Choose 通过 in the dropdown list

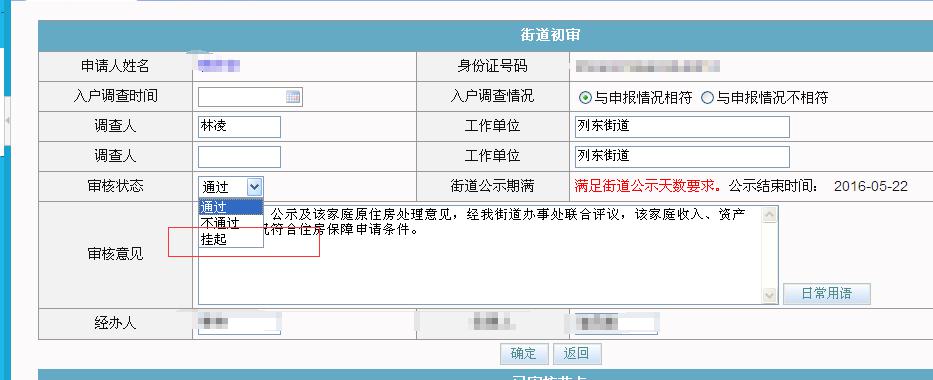(230, 207)
